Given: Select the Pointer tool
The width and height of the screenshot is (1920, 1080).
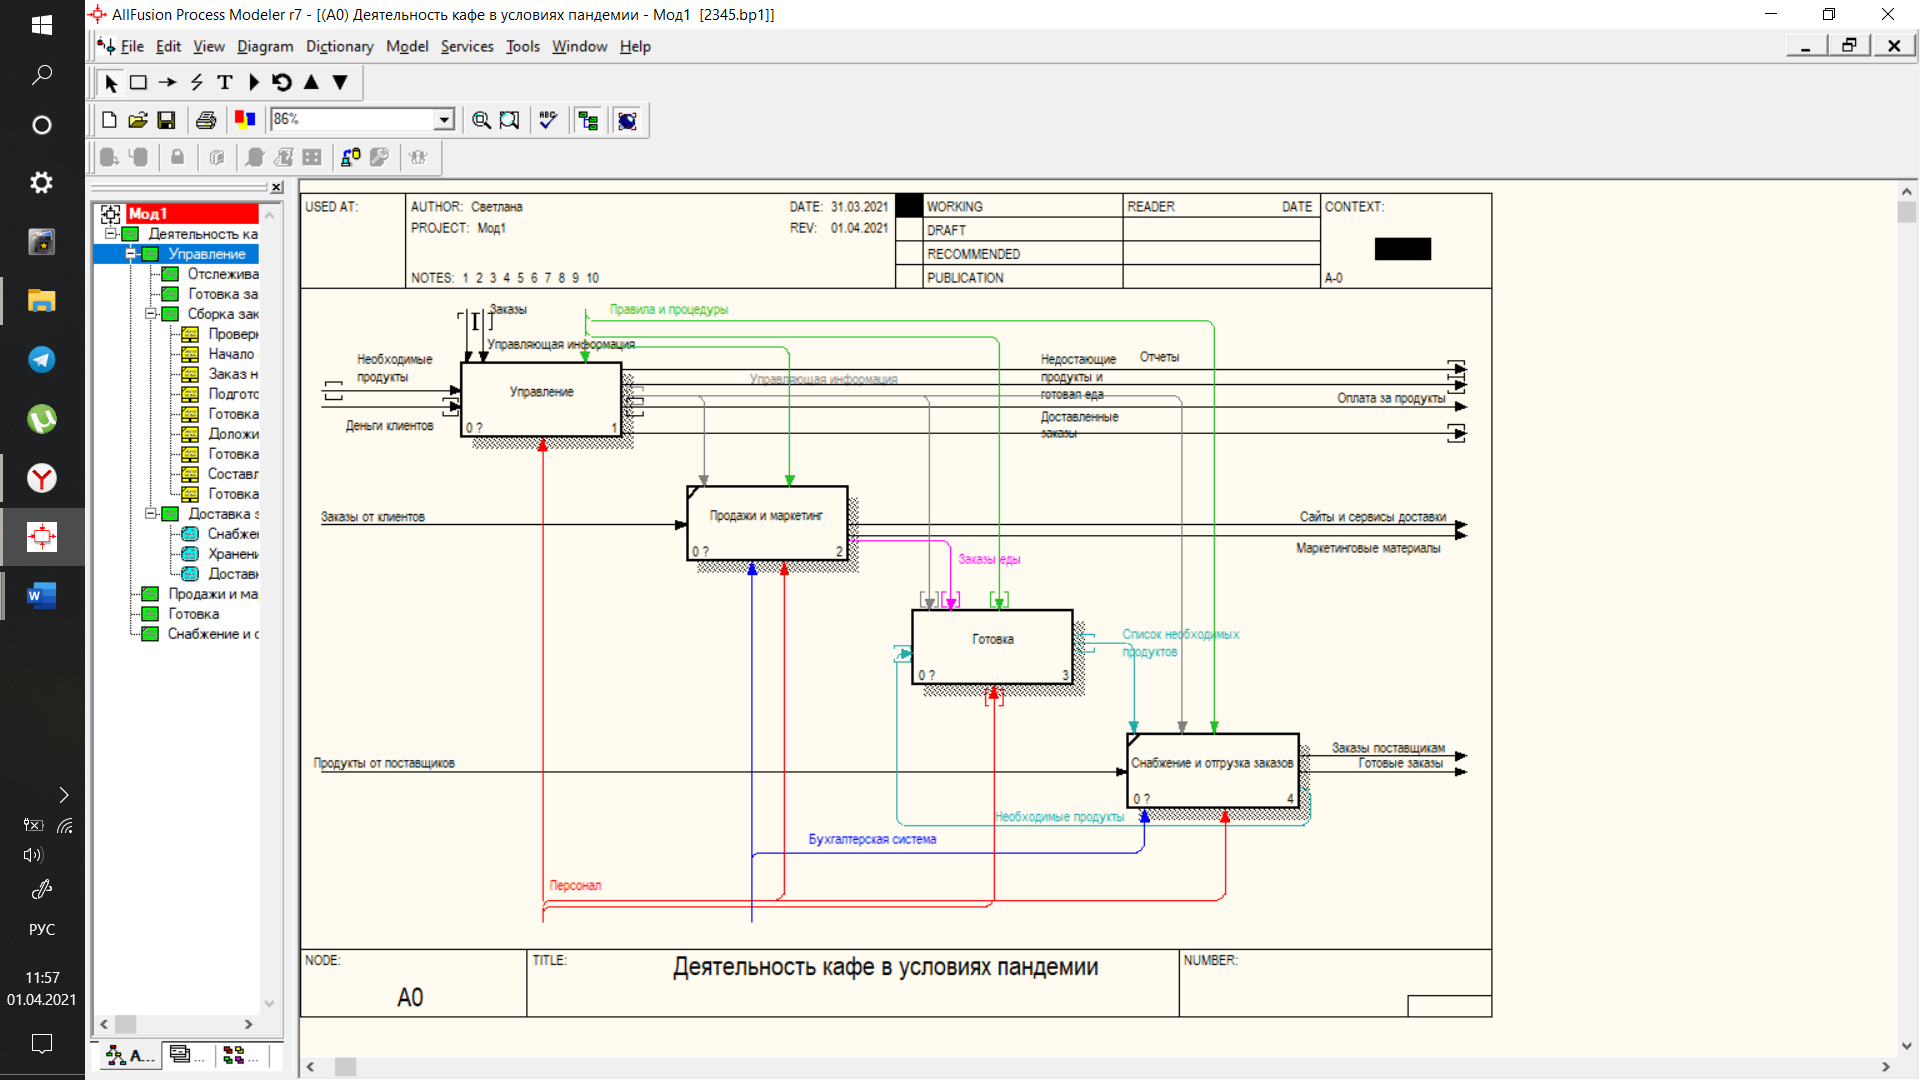Looking at the screenshot, I should pos(111,83).
